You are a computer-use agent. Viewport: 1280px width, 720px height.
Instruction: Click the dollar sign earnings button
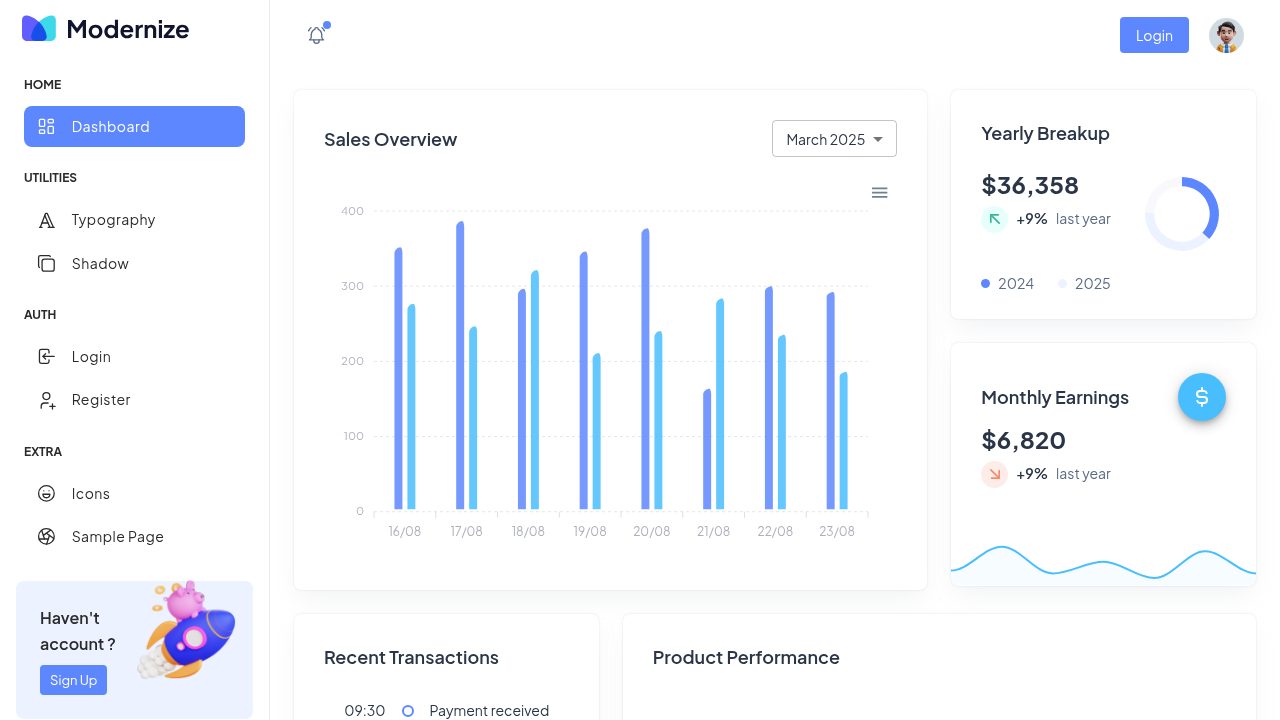pos(1202,397)
